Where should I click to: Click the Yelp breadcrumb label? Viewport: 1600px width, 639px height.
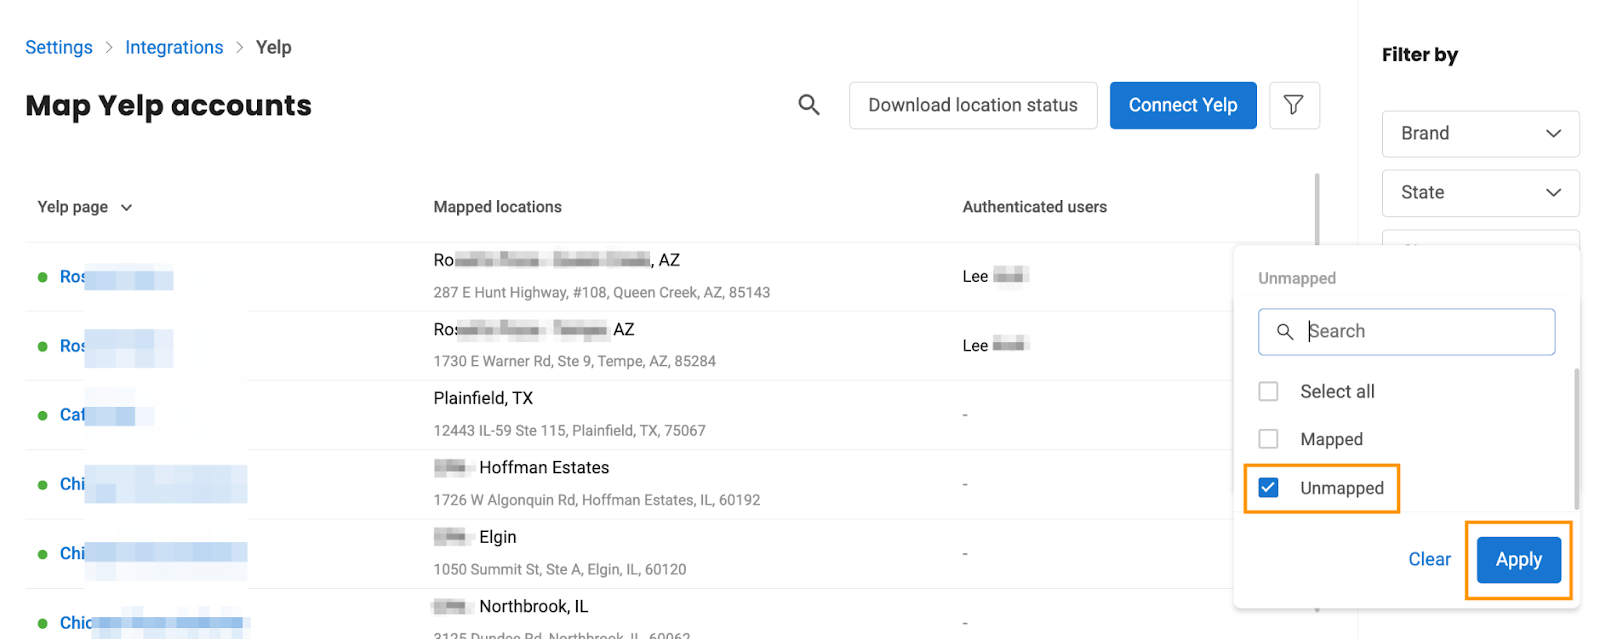(273, 47)
